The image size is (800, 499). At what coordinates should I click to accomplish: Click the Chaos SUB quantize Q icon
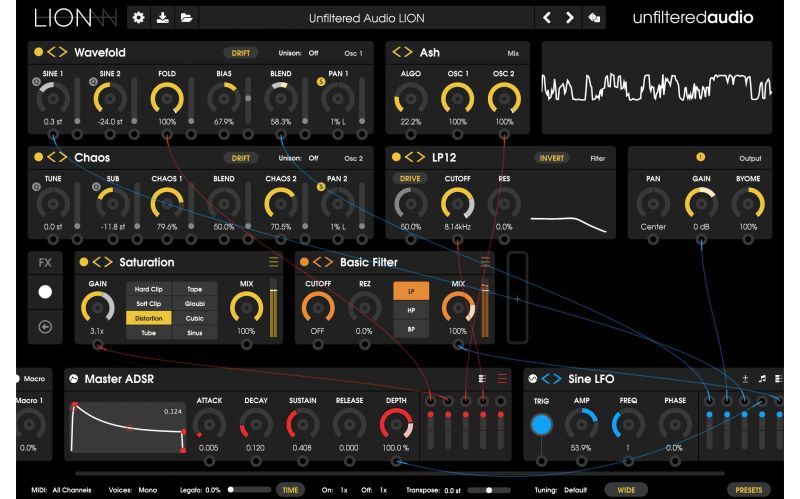point(96,187)
